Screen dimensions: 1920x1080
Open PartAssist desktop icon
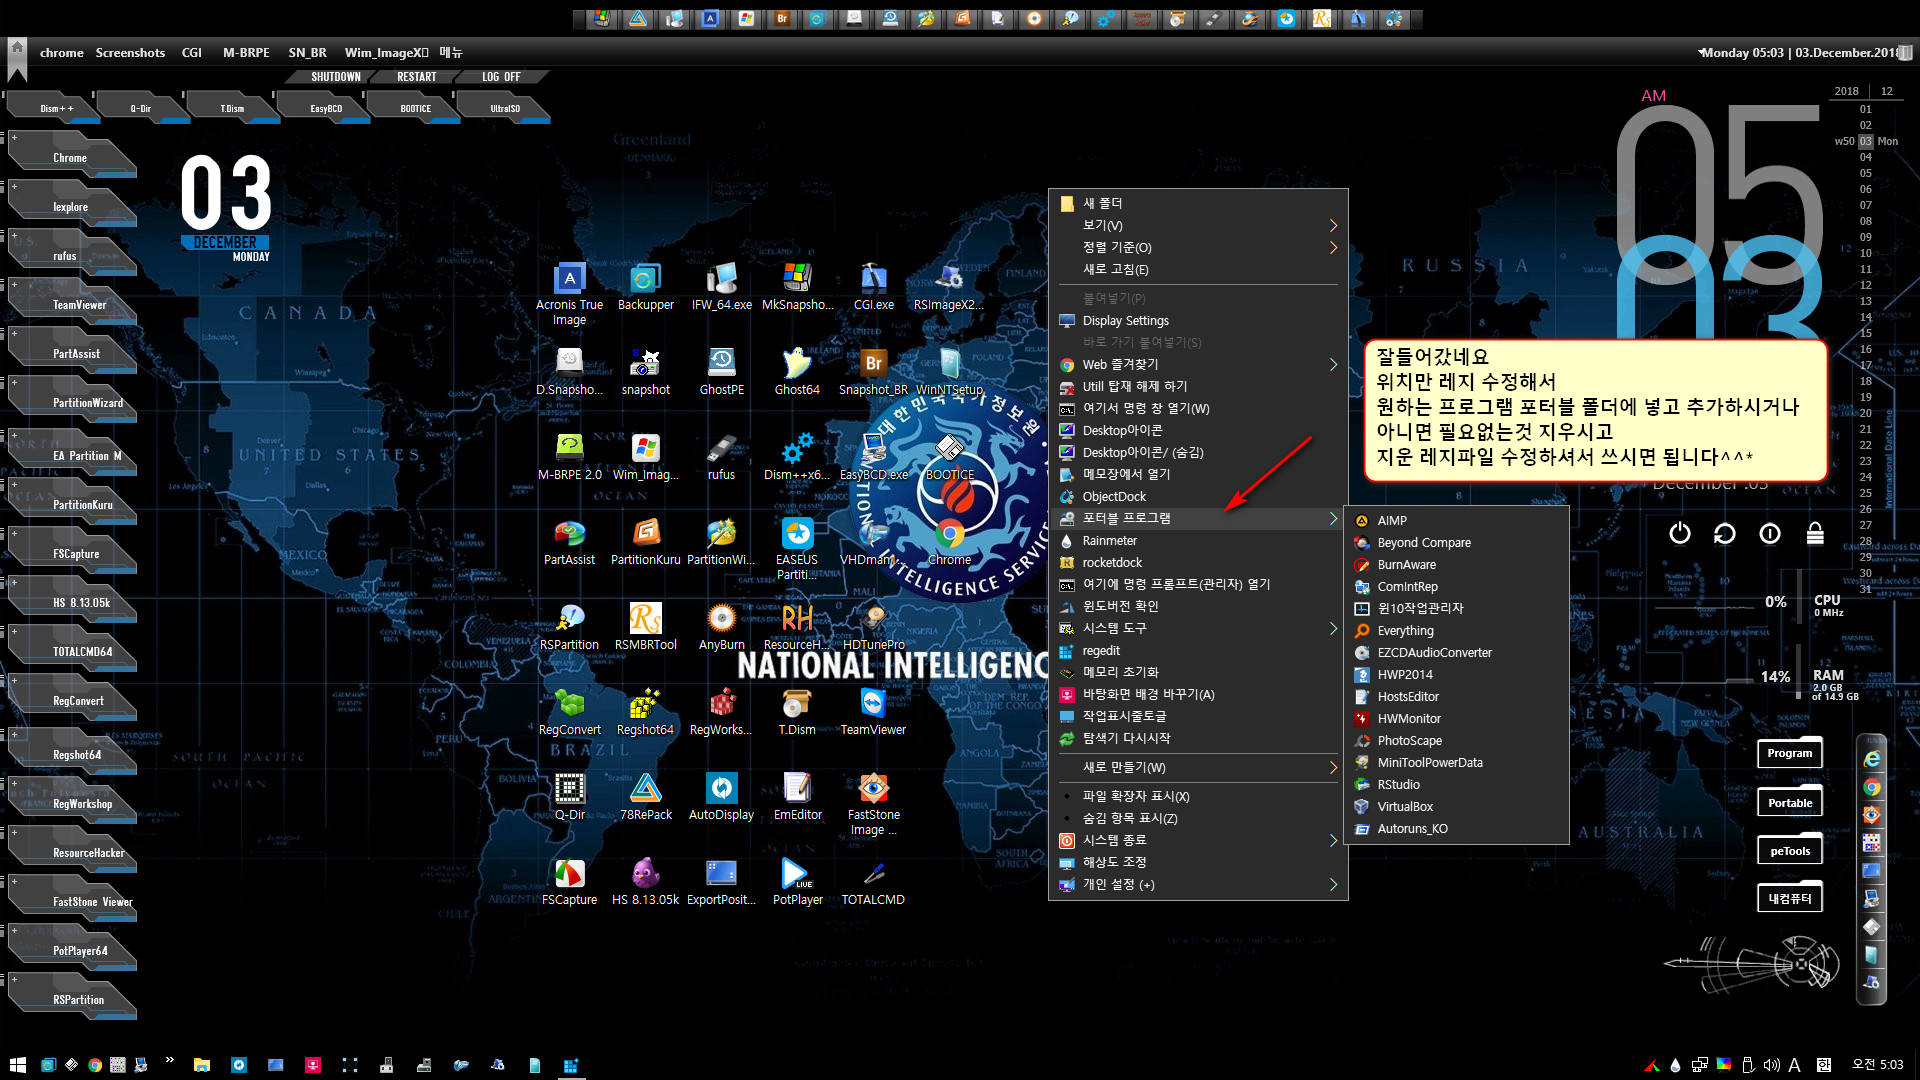pos(569,543)
